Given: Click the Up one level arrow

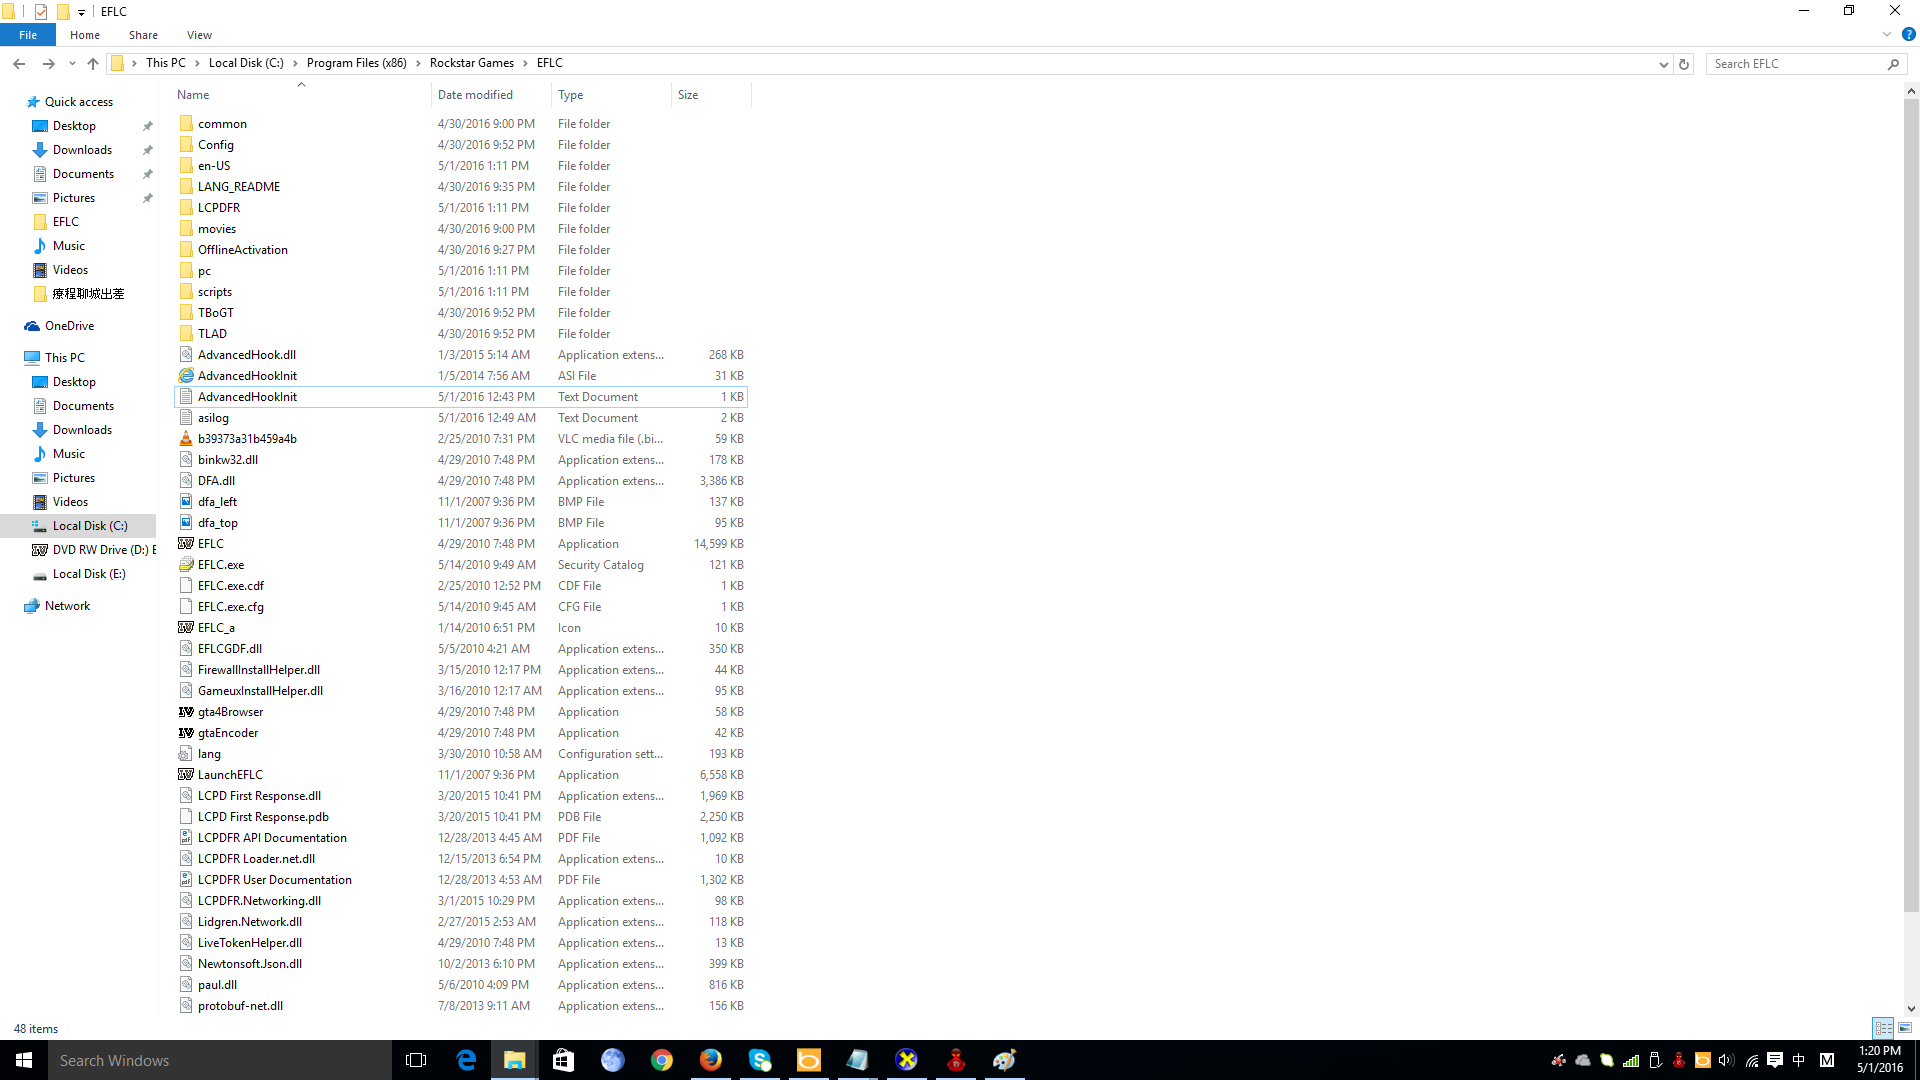Looking at the screenshot, I should 93,64.
